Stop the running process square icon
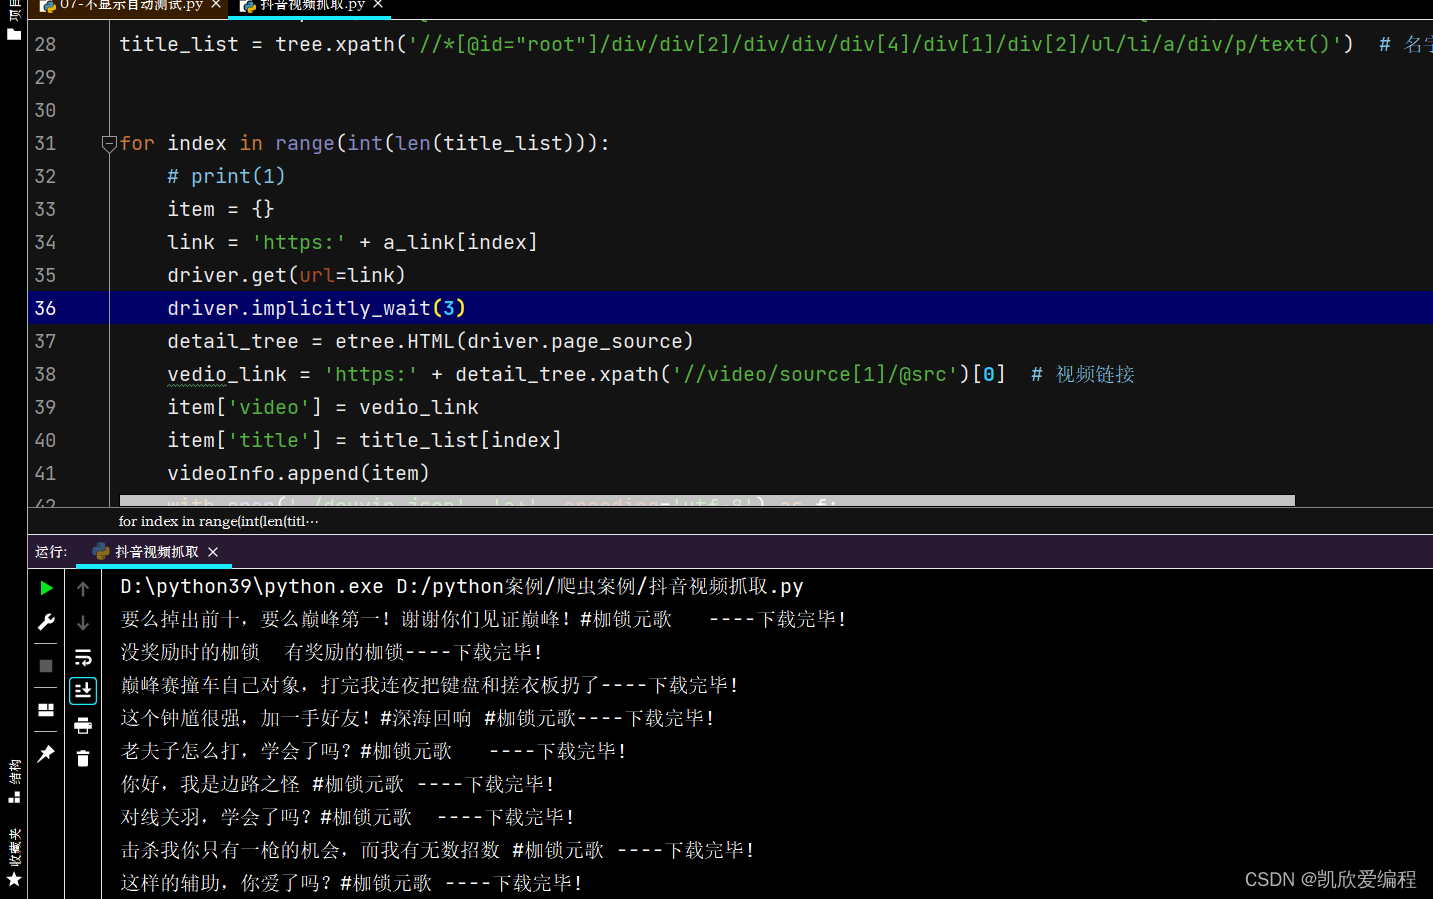This screenshot has width=1433, height=899. click(x=46, y=665)
